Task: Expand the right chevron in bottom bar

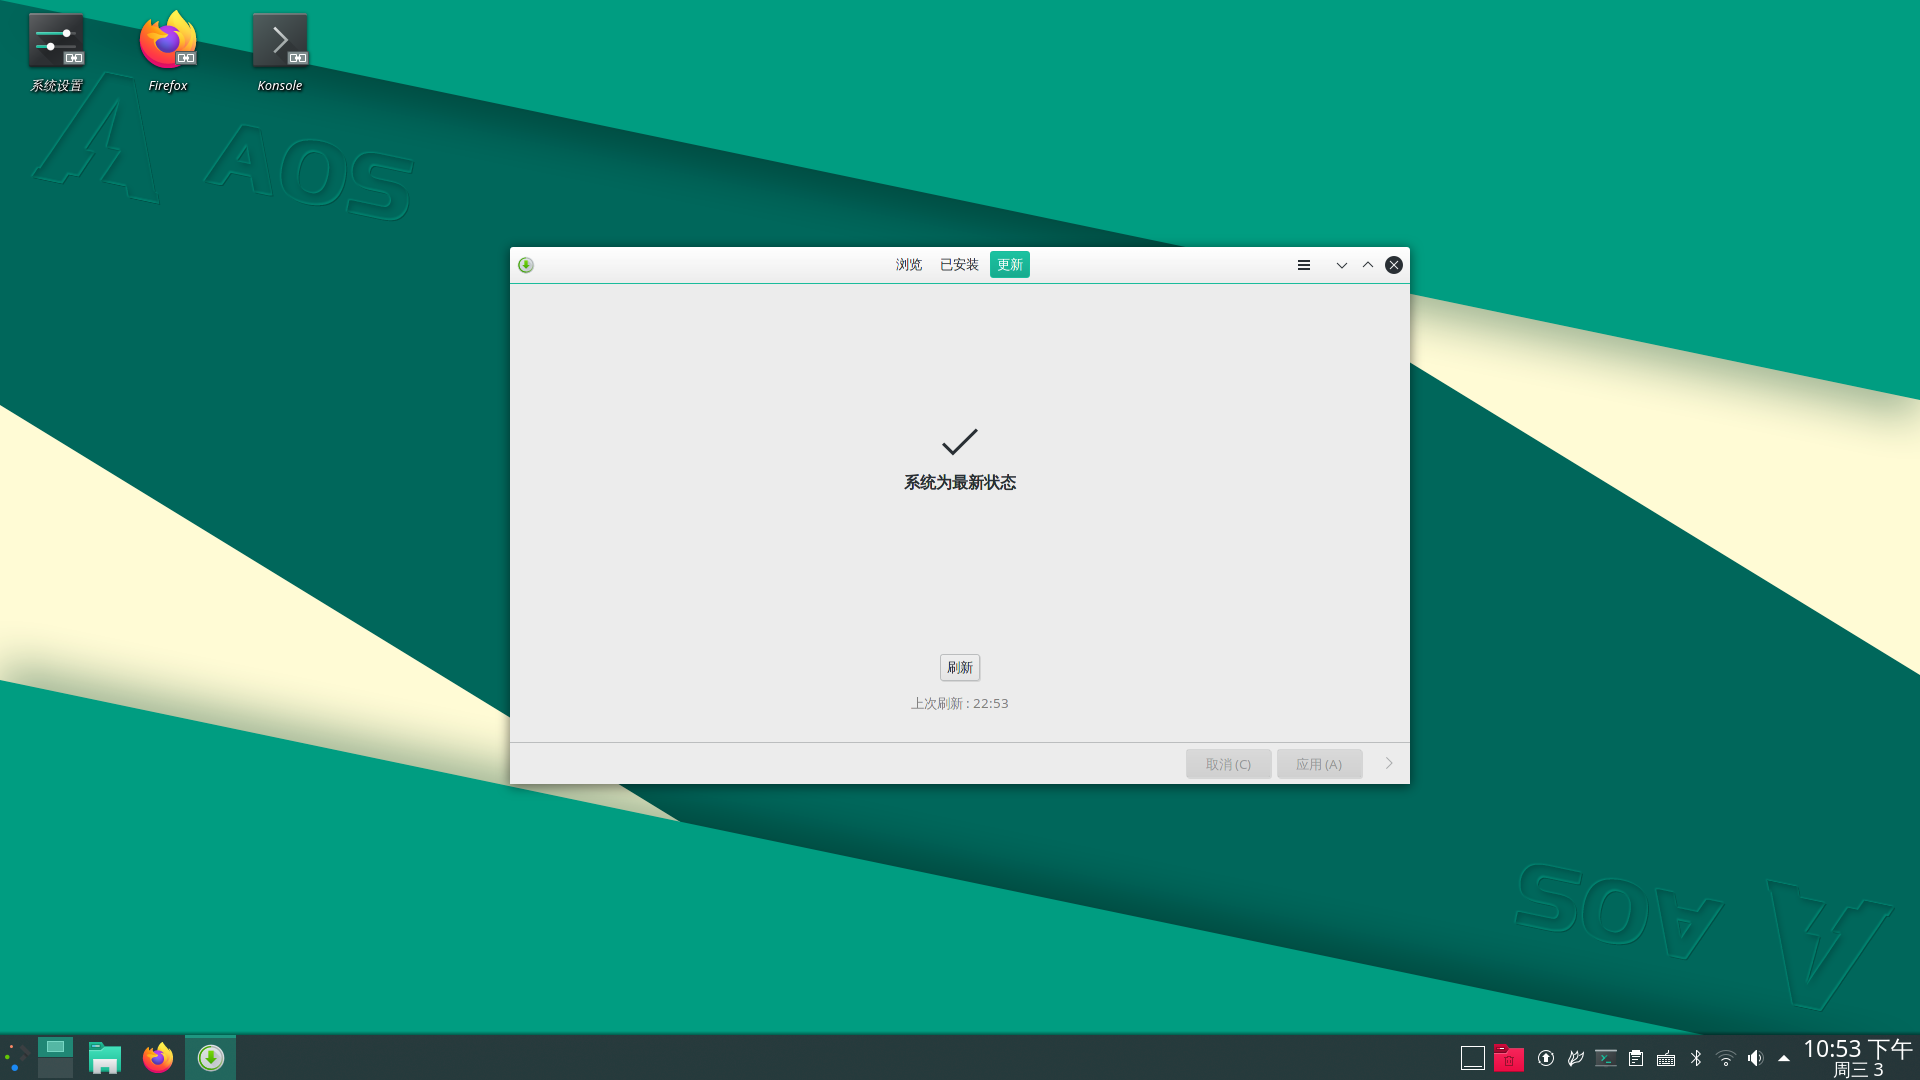Action: click(x=1389, y=763)
